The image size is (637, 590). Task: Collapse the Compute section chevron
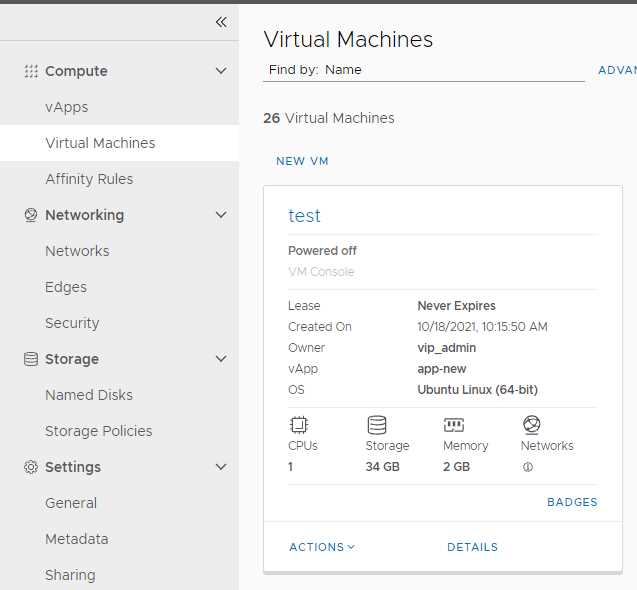click(x=221, y=71)
